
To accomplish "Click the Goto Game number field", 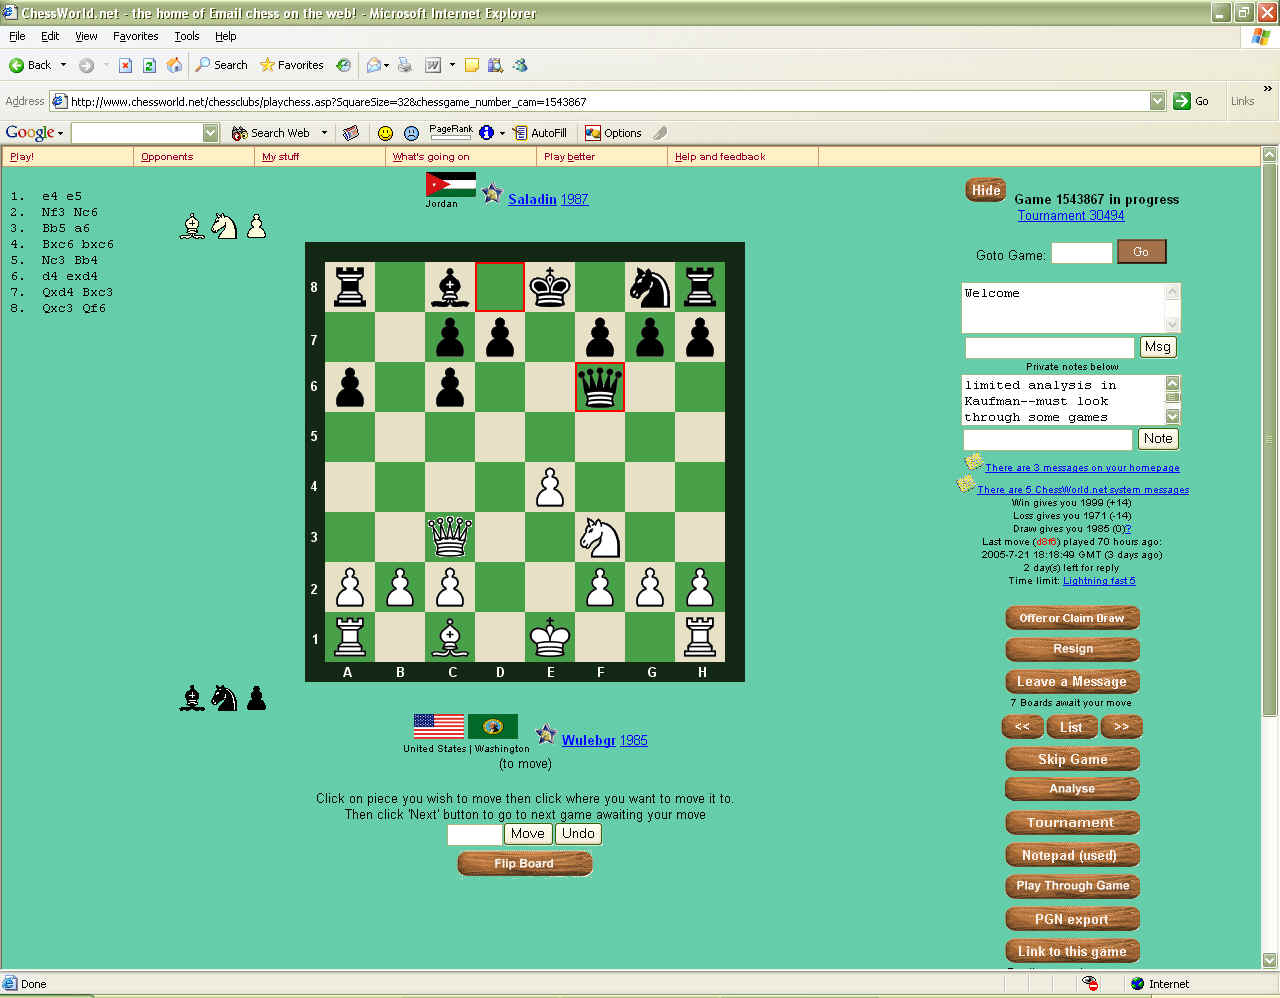I will tap(1081, 254).
